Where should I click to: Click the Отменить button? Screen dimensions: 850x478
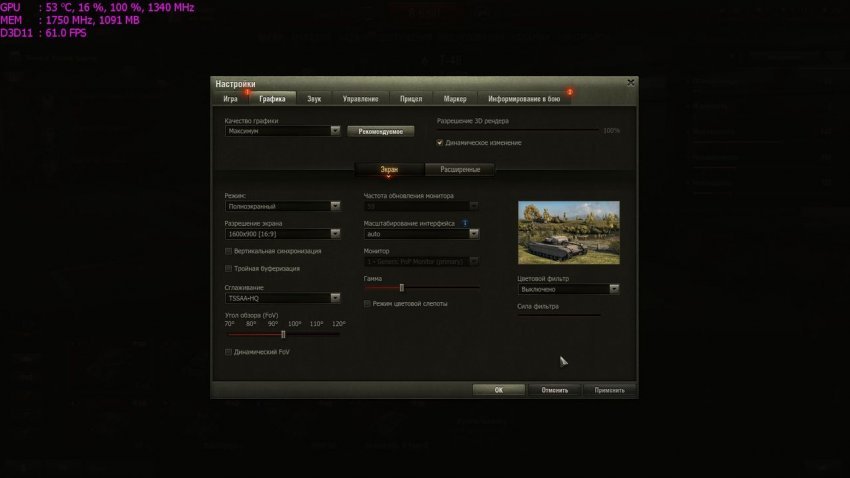point(555,390)
